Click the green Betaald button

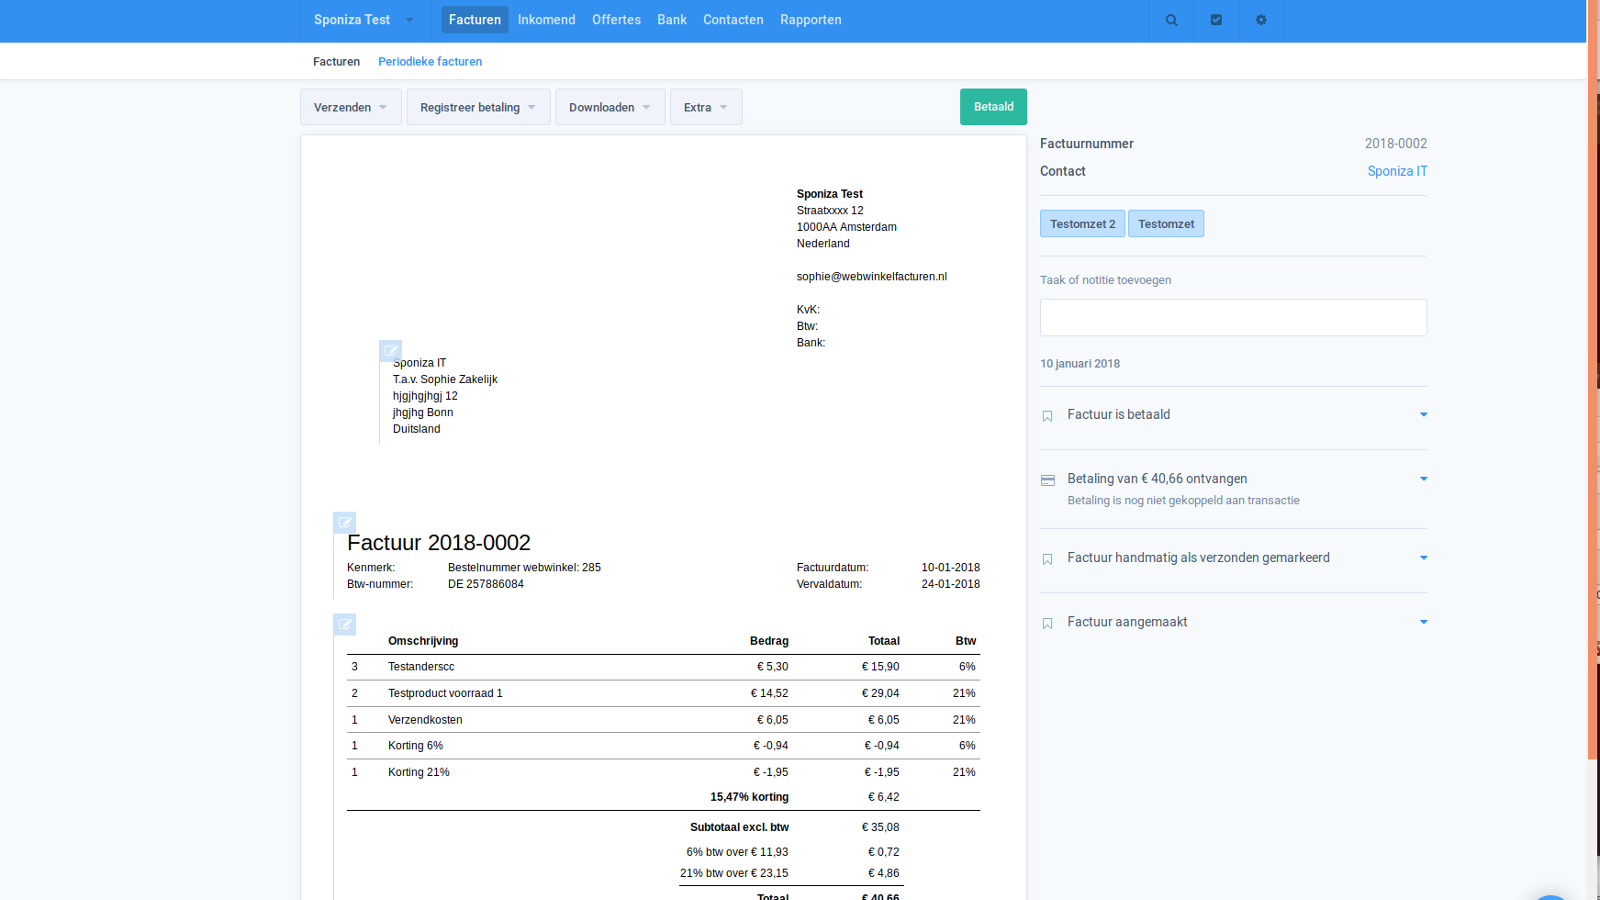(993, 107)
